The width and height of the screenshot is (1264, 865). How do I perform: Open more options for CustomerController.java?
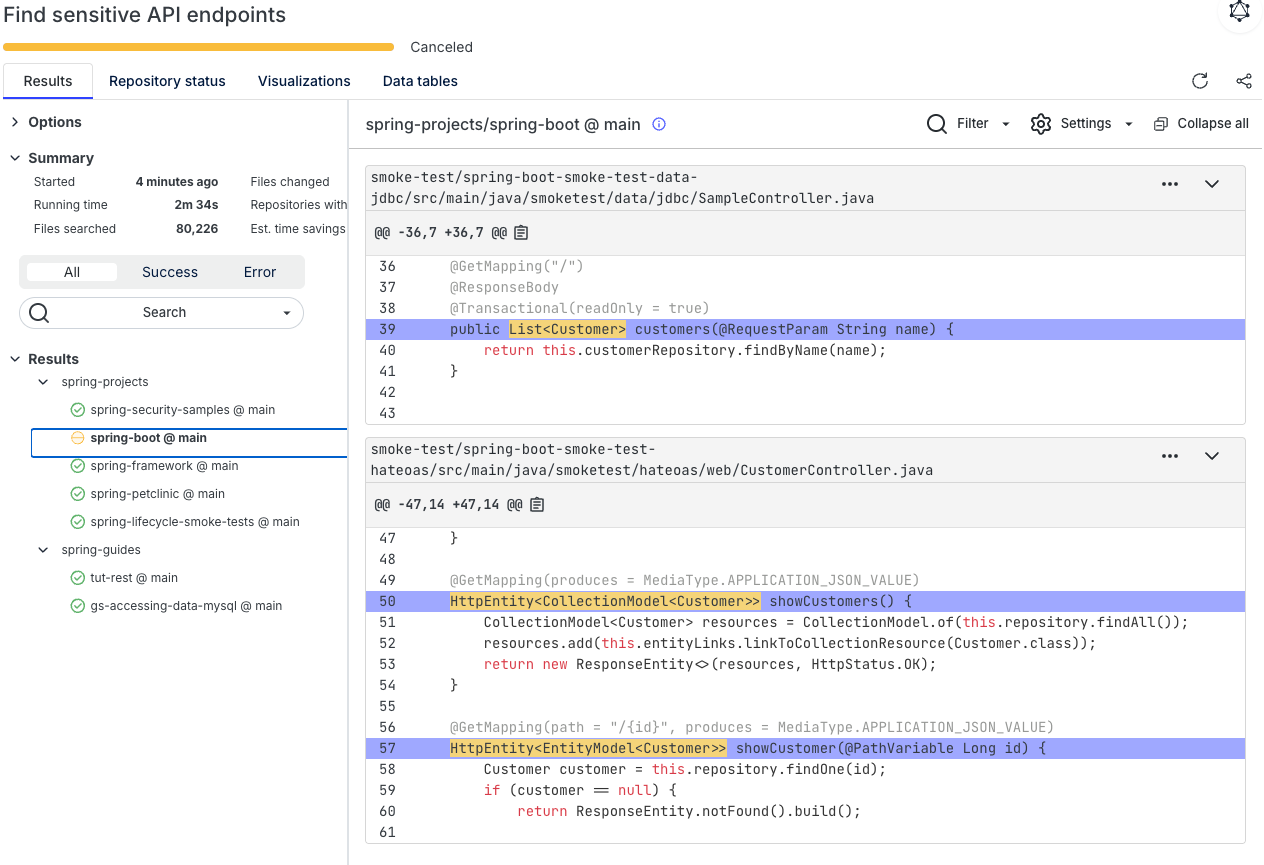click(1170, 456)
